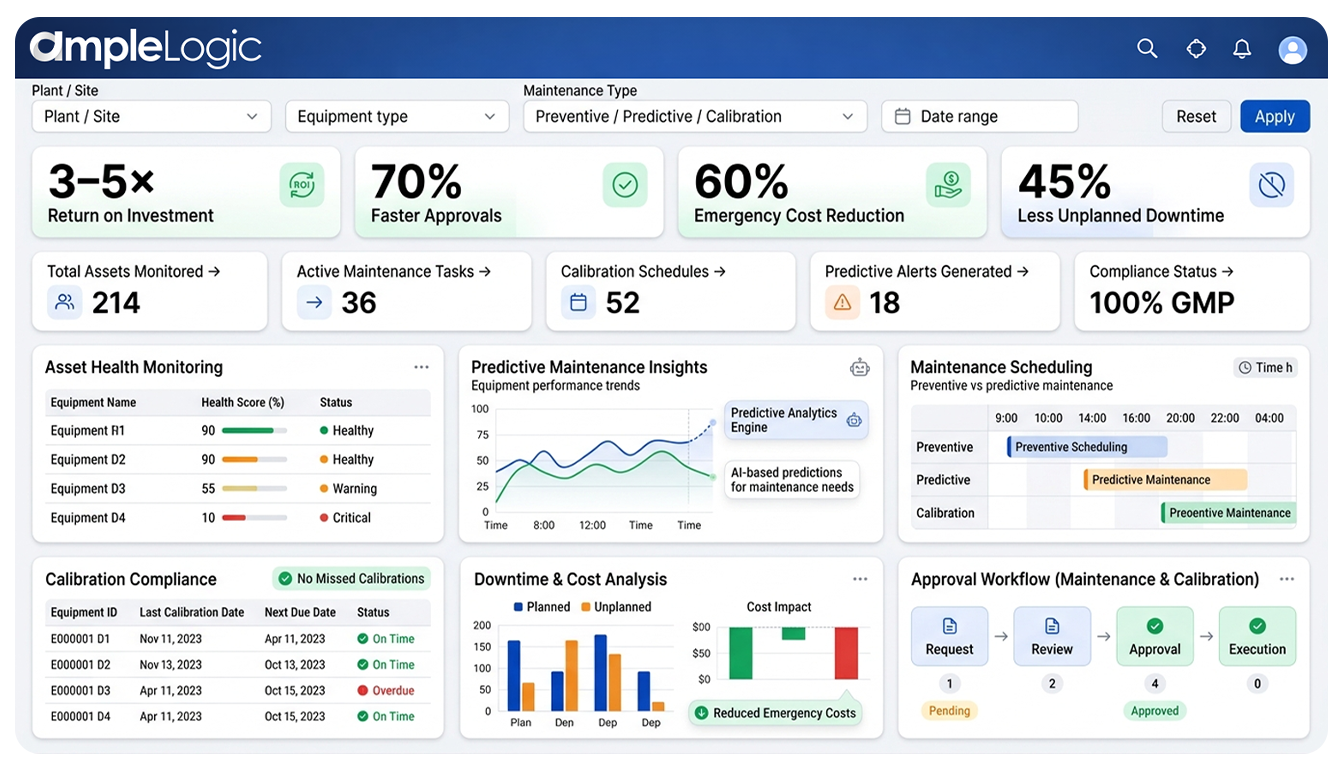Open the Plant / Site dropdown
This screenshot has height=770, width=1342.
point(151,117)
